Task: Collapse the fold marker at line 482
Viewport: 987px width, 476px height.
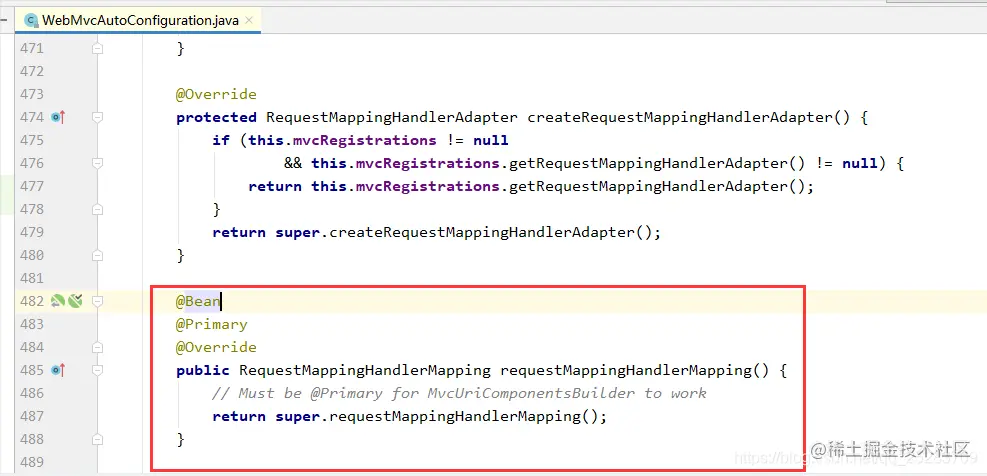Action: (x=97, y=301)
